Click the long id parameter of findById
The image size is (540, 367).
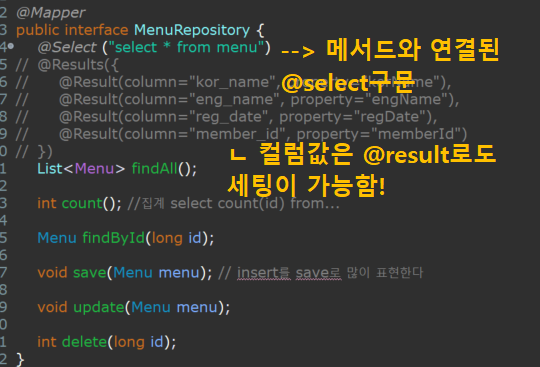click(x=176, y=238)
